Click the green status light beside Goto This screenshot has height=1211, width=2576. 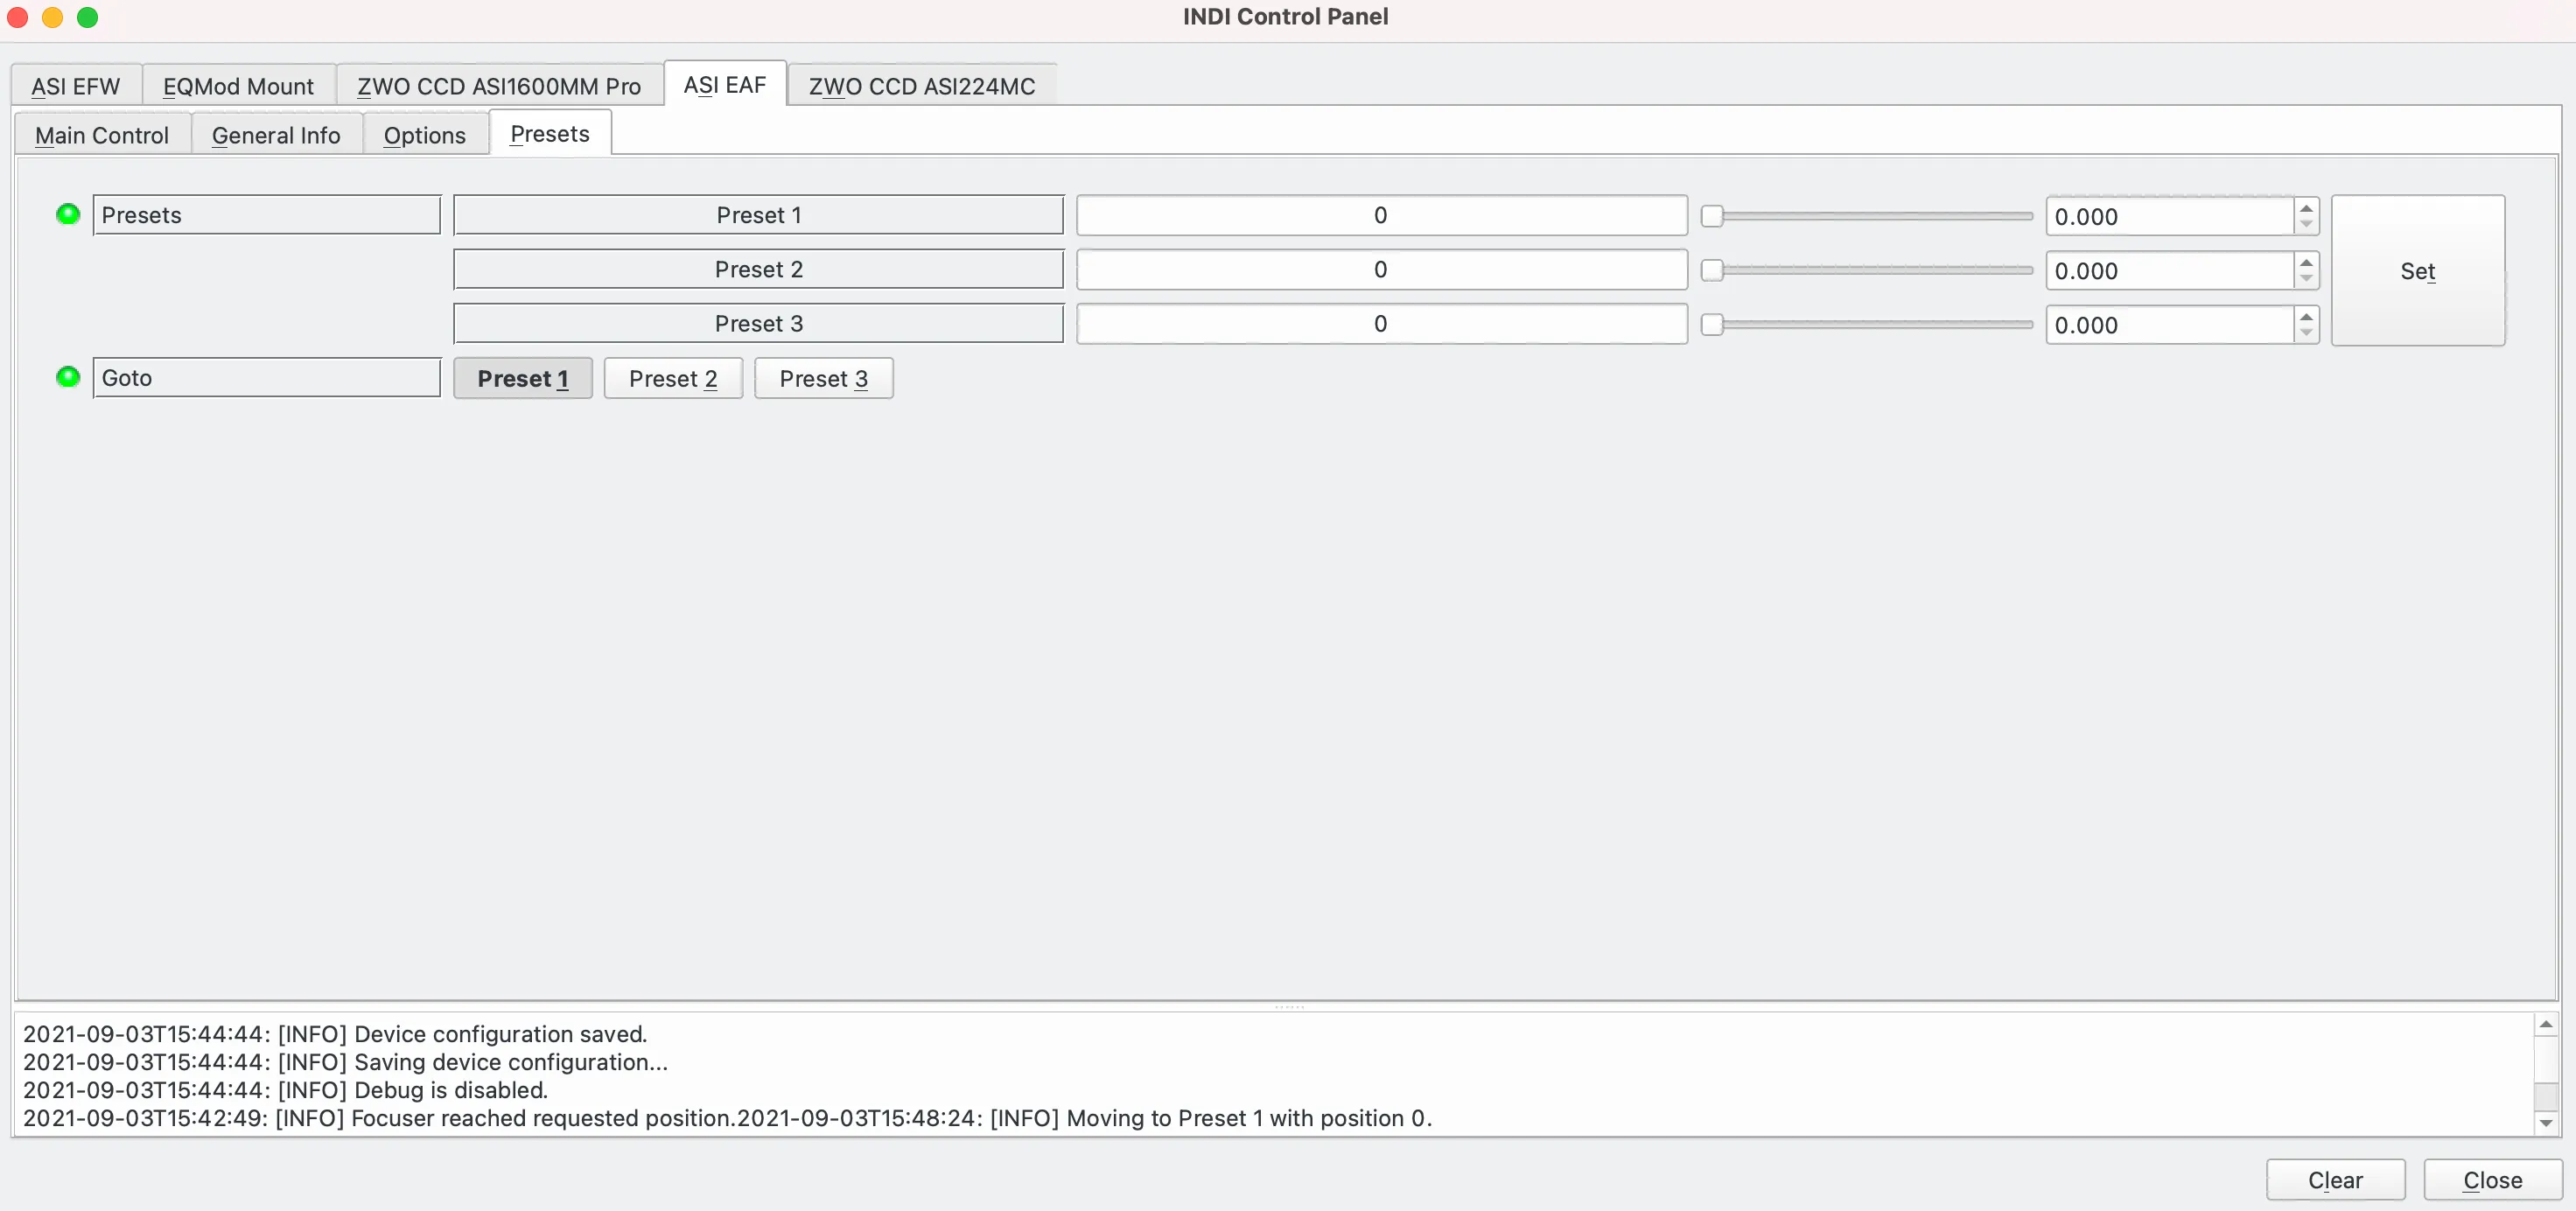click(x=68, y=377)
